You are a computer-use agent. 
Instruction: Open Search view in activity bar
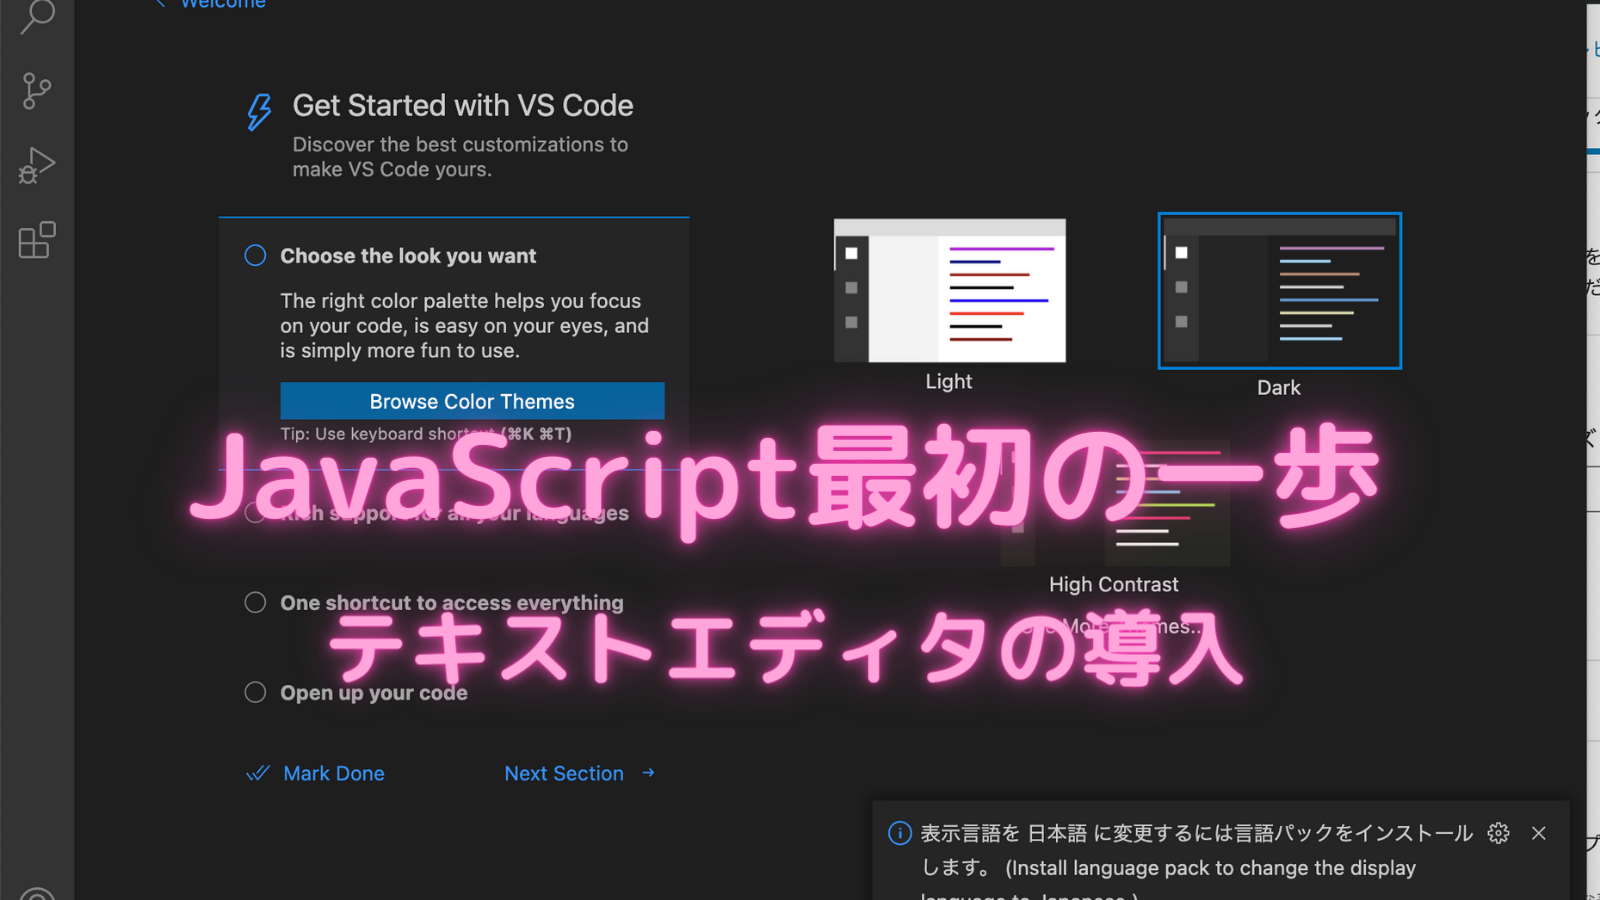click(x=37, y=15)
